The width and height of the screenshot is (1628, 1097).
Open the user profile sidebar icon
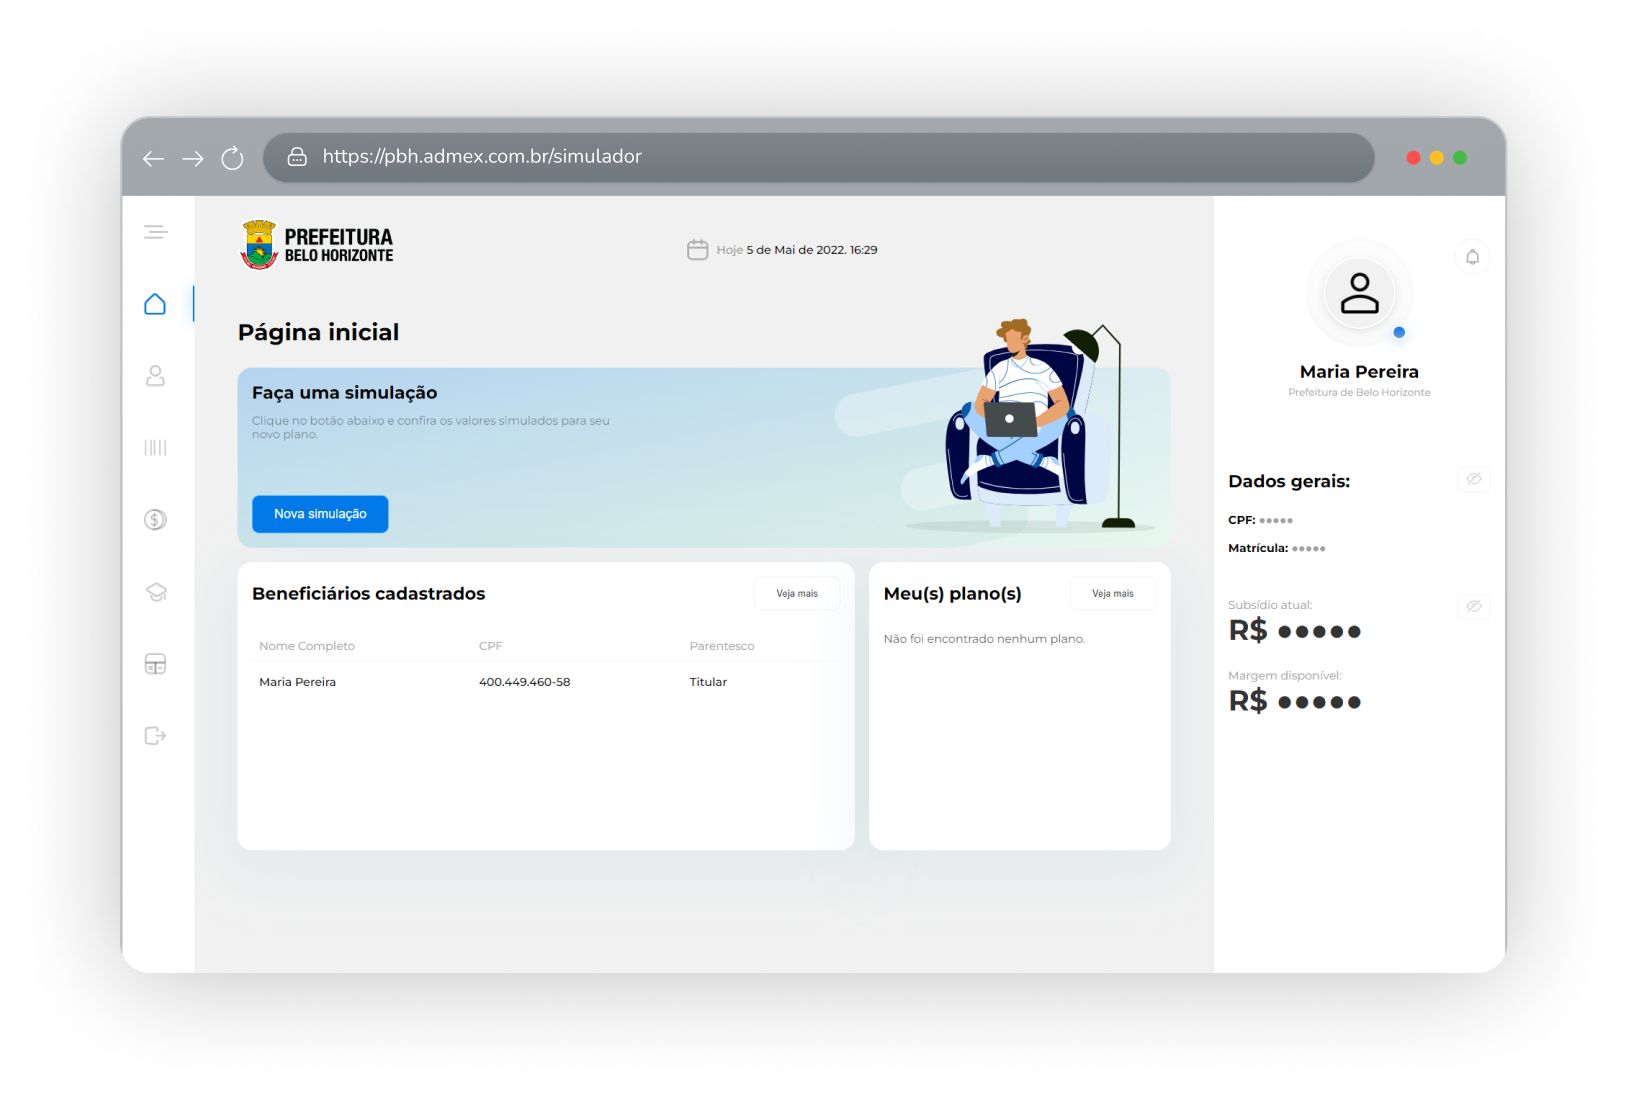coord(155,376)
